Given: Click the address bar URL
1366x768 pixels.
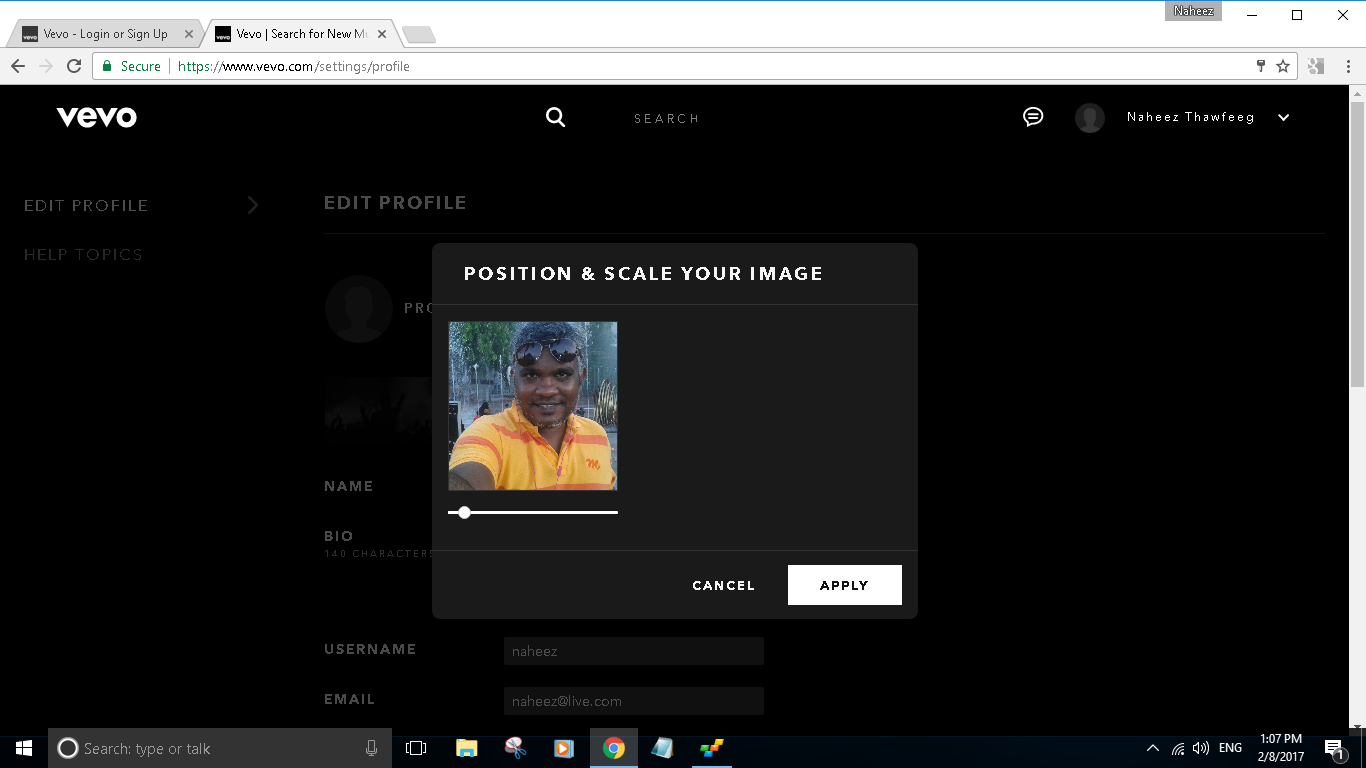Looking at the screenshot, I should (x=294, y=66).
